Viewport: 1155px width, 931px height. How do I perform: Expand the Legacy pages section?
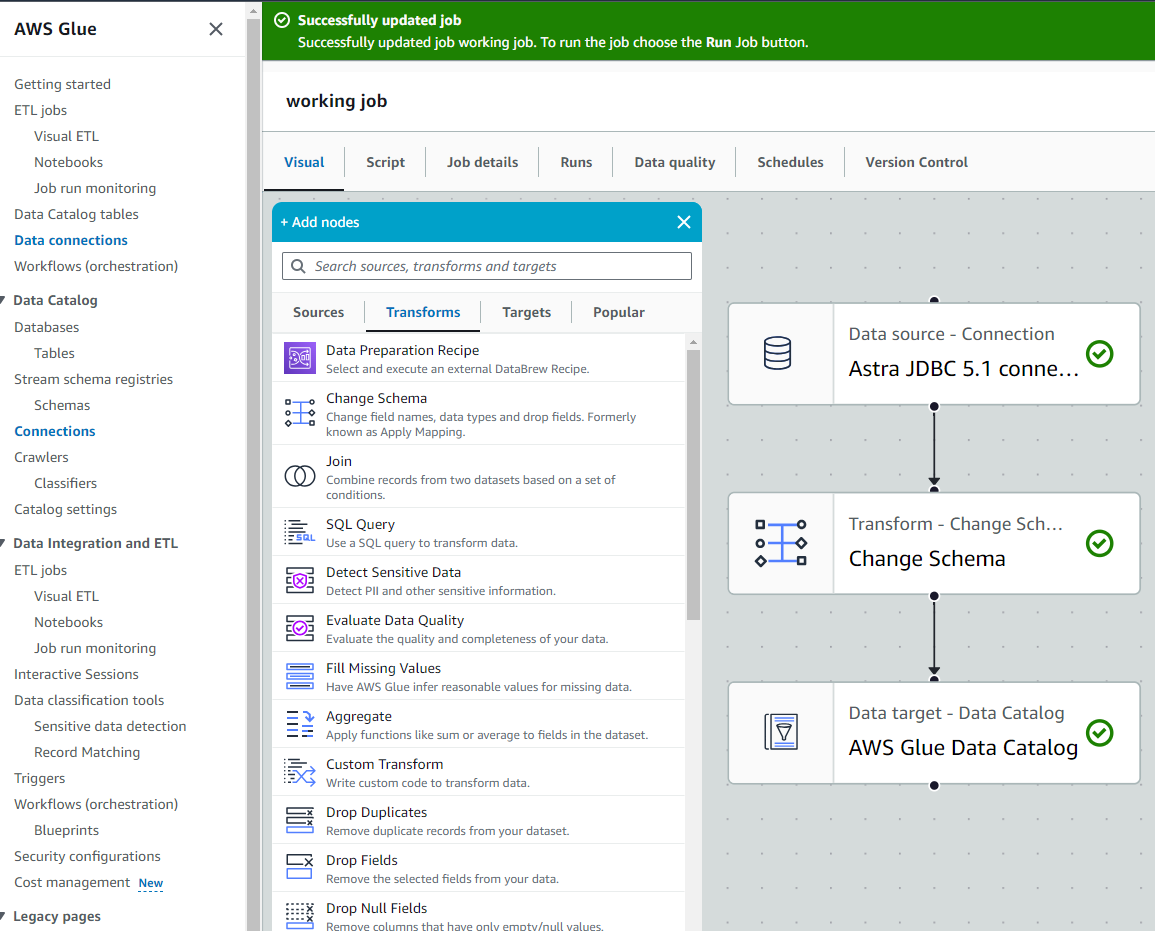(x=5, y=916)
